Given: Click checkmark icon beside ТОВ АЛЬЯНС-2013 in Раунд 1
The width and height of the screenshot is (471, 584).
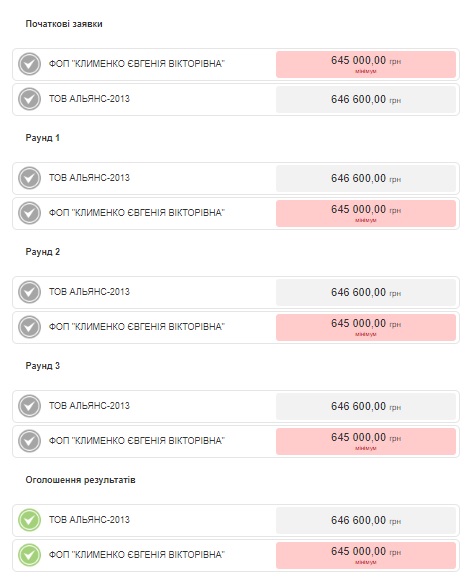Looking at the screenshot, I should [29, 178].
